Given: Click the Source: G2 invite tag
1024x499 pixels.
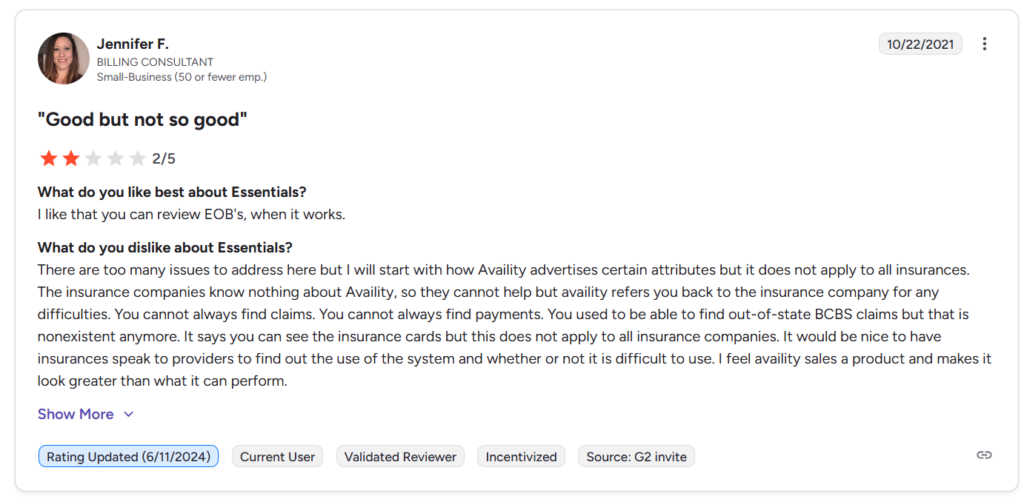Looking at the screenshot, I should [x=636, y=457].
